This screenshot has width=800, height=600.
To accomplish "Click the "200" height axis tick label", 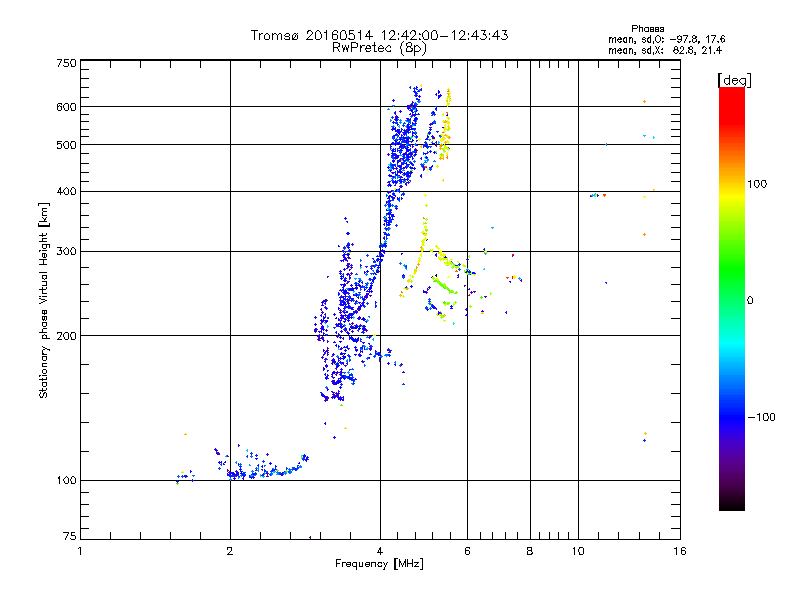I will point(66,336).
